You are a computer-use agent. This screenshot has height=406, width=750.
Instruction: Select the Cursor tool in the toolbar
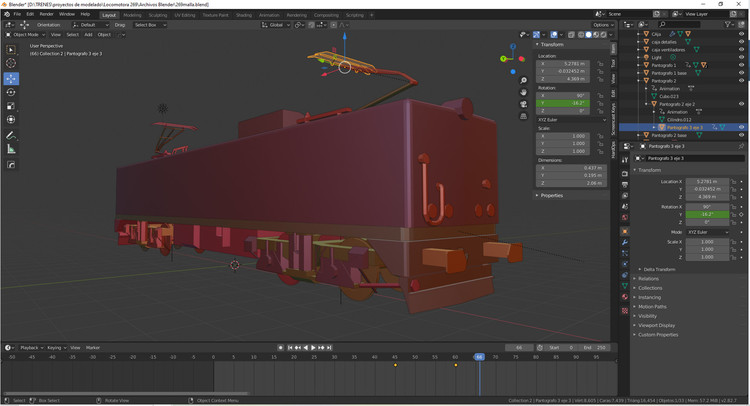pyautogui.click(x=11, y=63)
